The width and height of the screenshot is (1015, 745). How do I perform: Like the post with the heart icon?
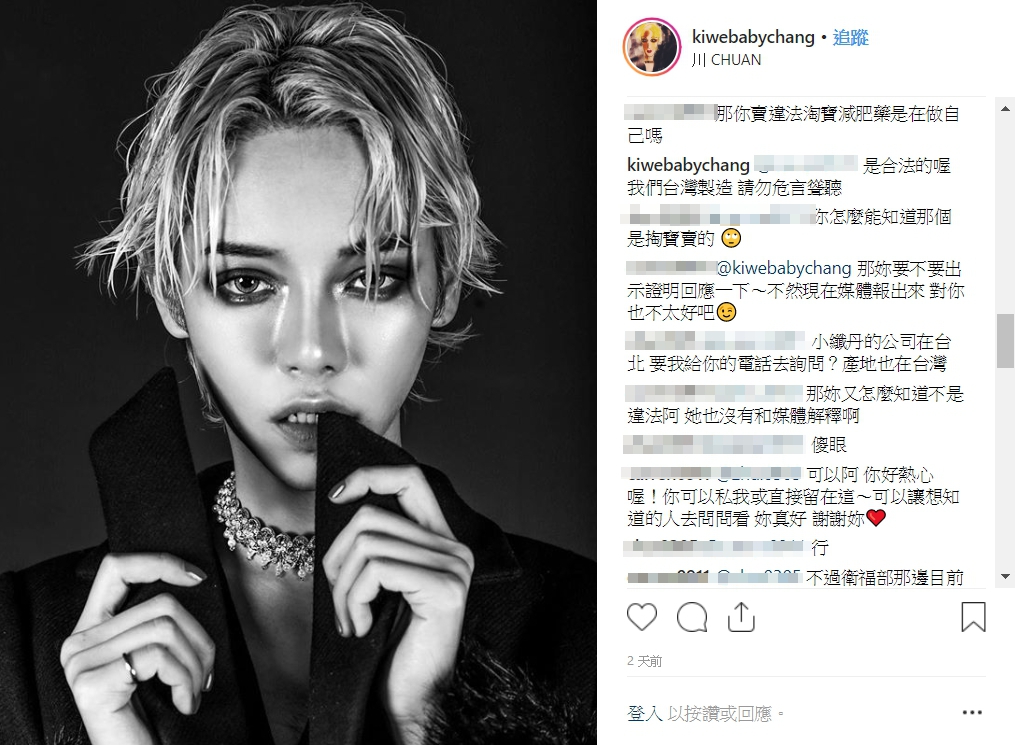tap(641, 617)
